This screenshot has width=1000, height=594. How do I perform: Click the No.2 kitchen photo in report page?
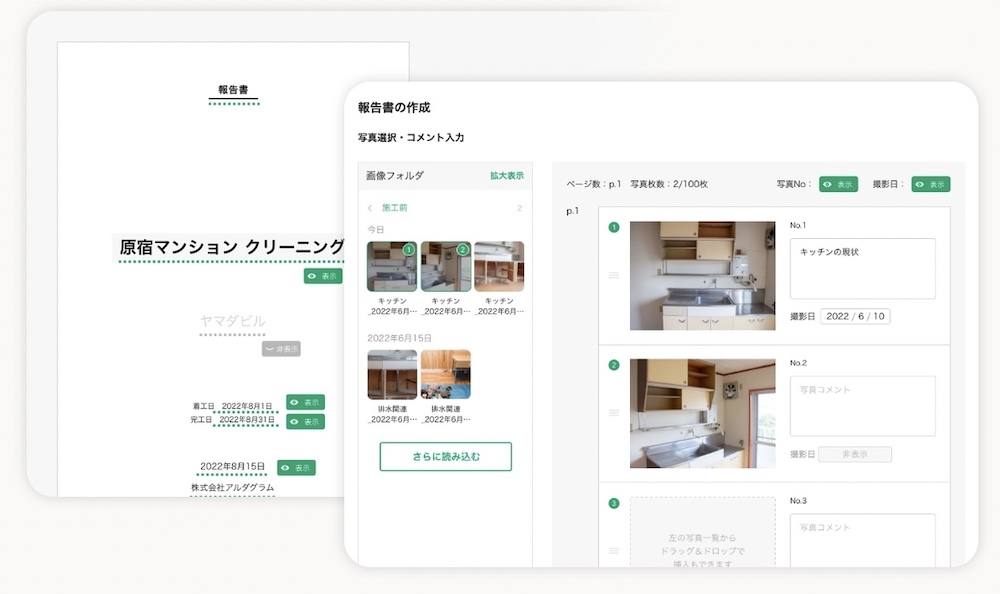click(x=703, y=413)
